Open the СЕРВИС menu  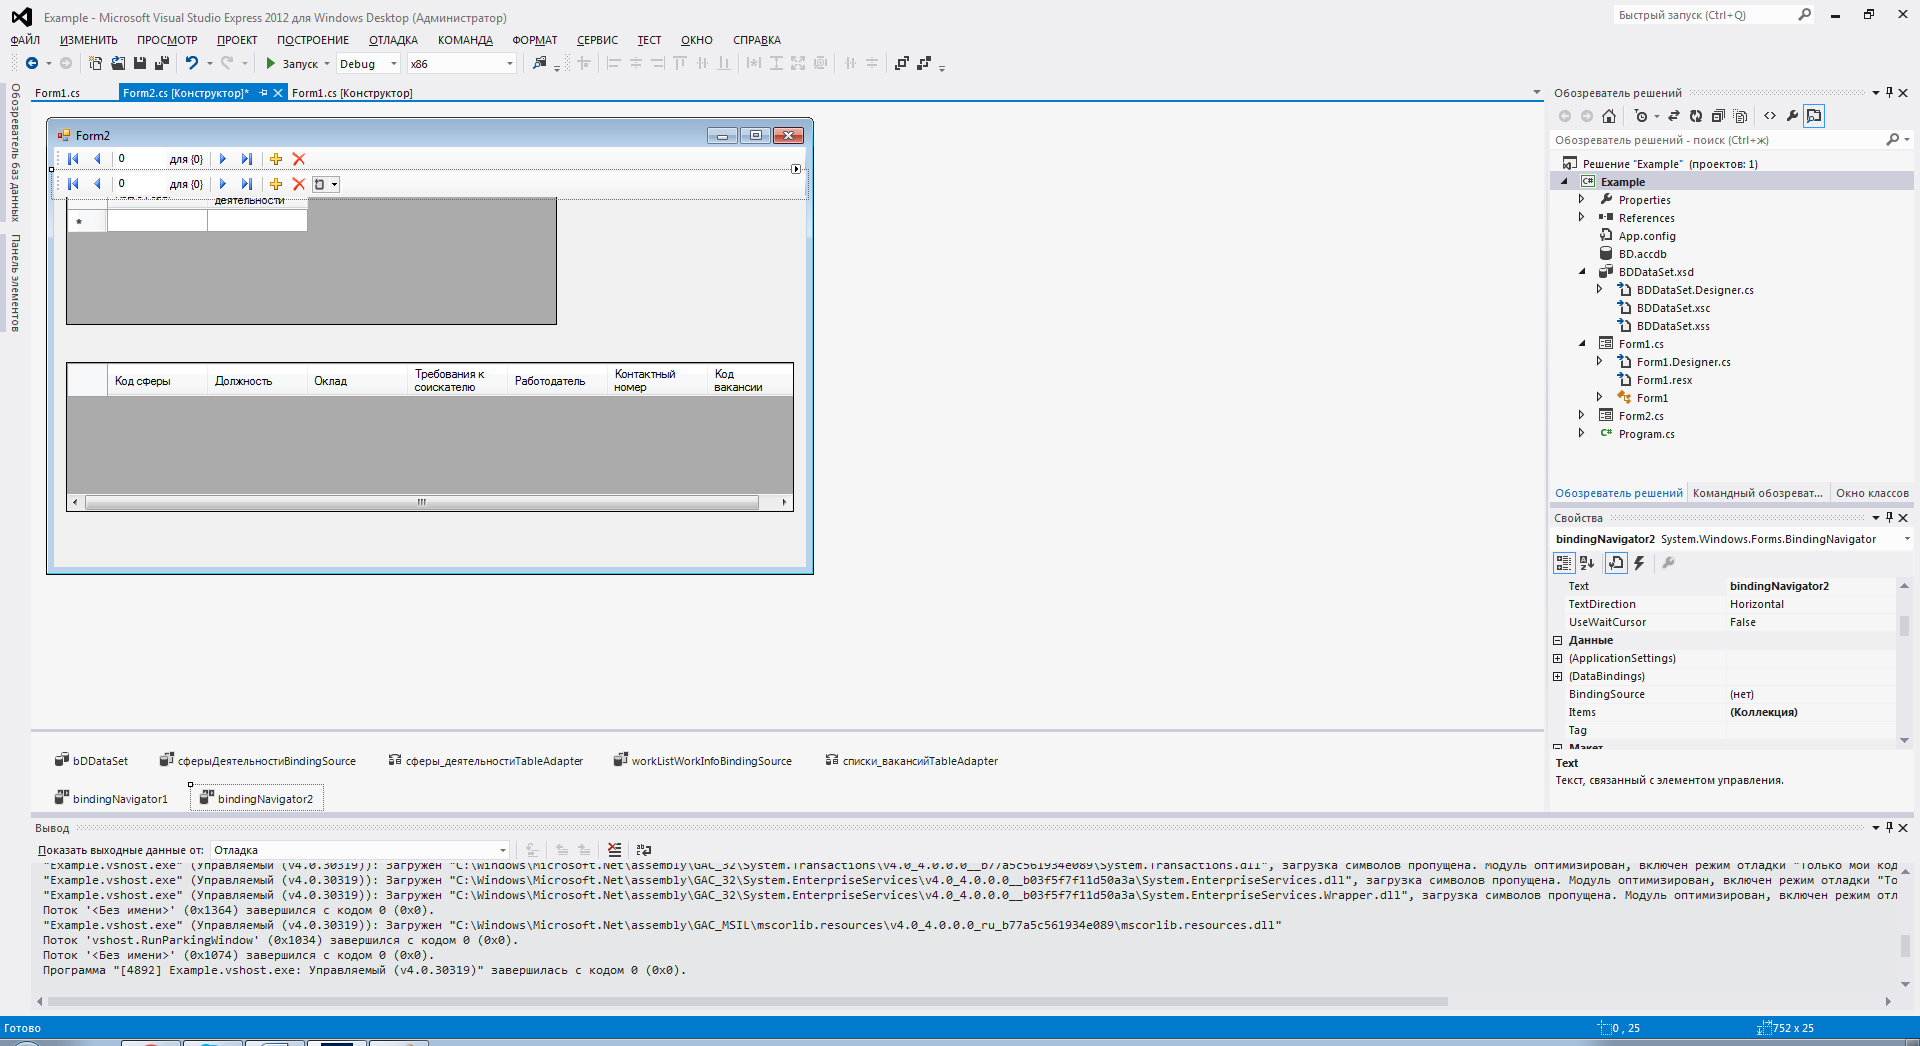[597, 40]
